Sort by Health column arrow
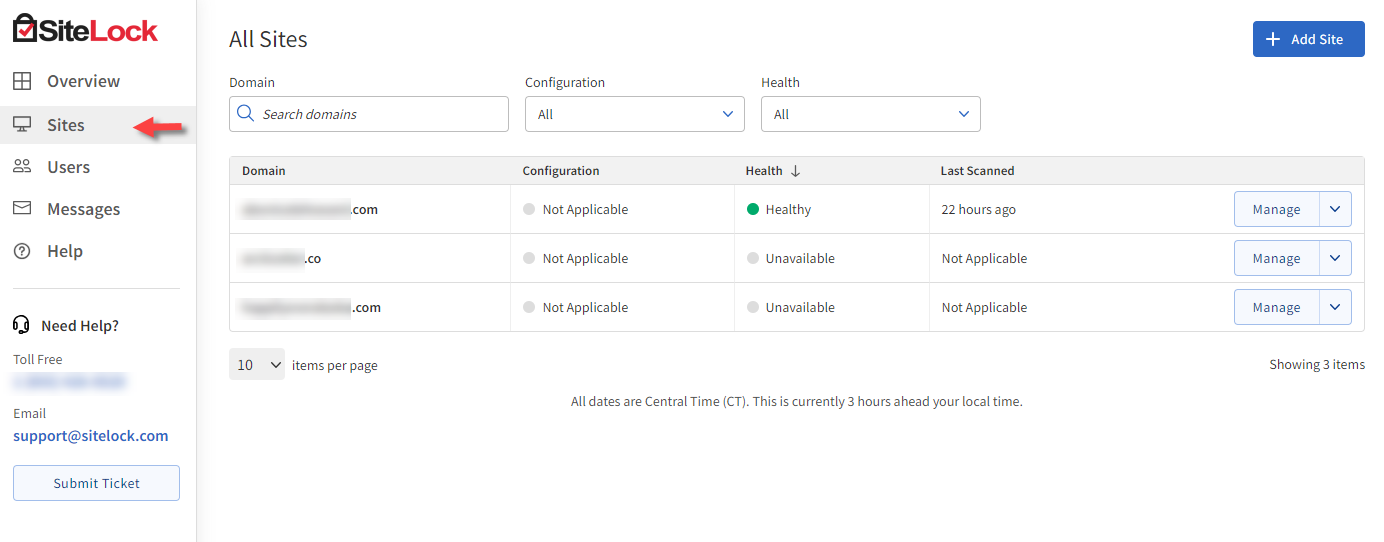 [x=796, y=171]
